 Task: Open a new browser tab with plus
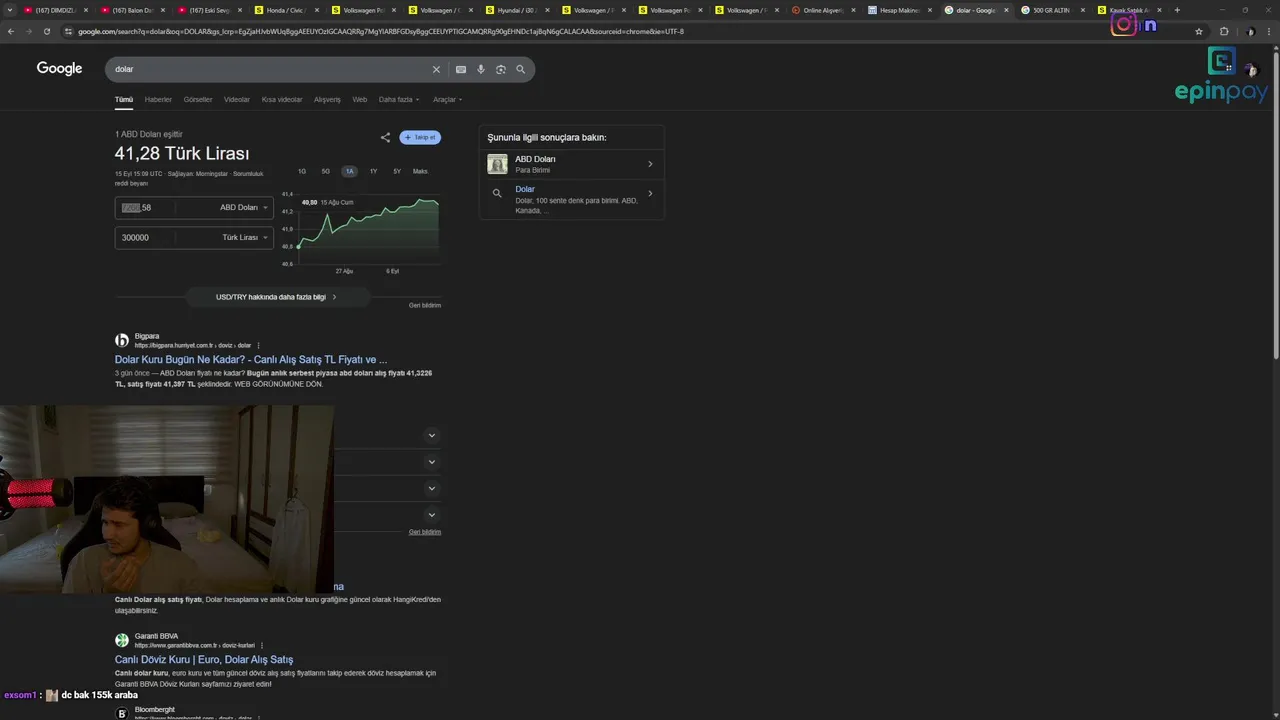click(1177, 10)
